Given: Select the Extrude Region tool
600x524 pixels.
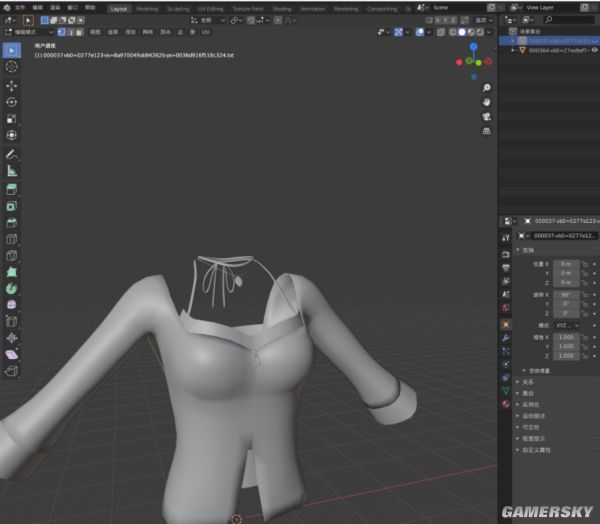Looking at the screenshot, I should point(12,189).
